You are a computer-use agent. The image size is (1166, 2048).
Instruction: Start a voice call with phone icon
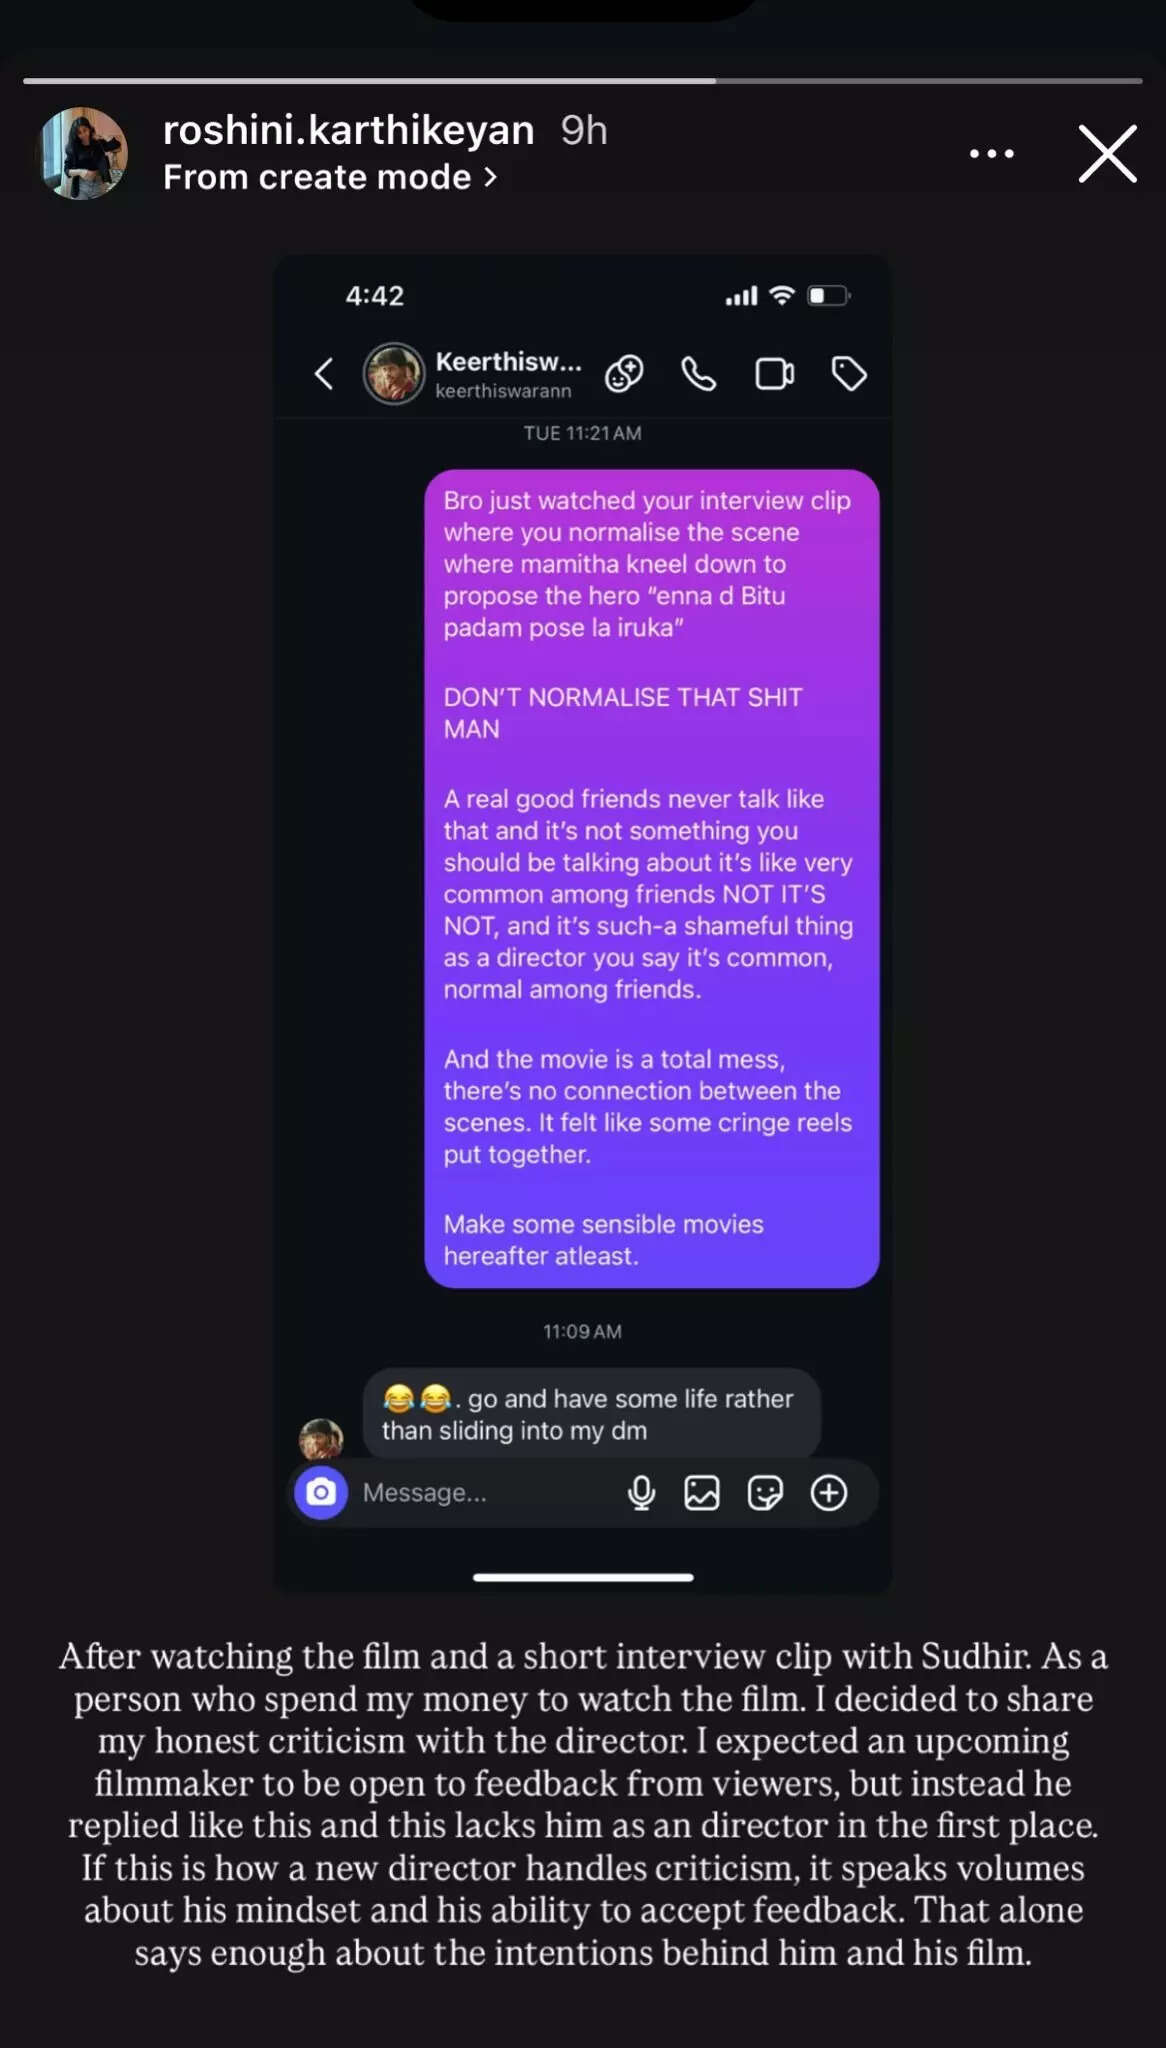(699, 374)
